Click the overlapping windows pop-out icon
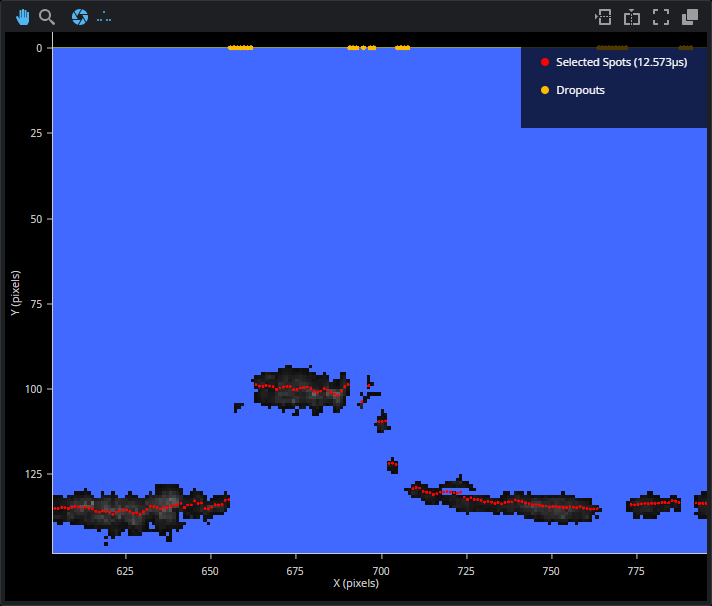712x606 pixels. pyautogui.click(x=689, y=17)
